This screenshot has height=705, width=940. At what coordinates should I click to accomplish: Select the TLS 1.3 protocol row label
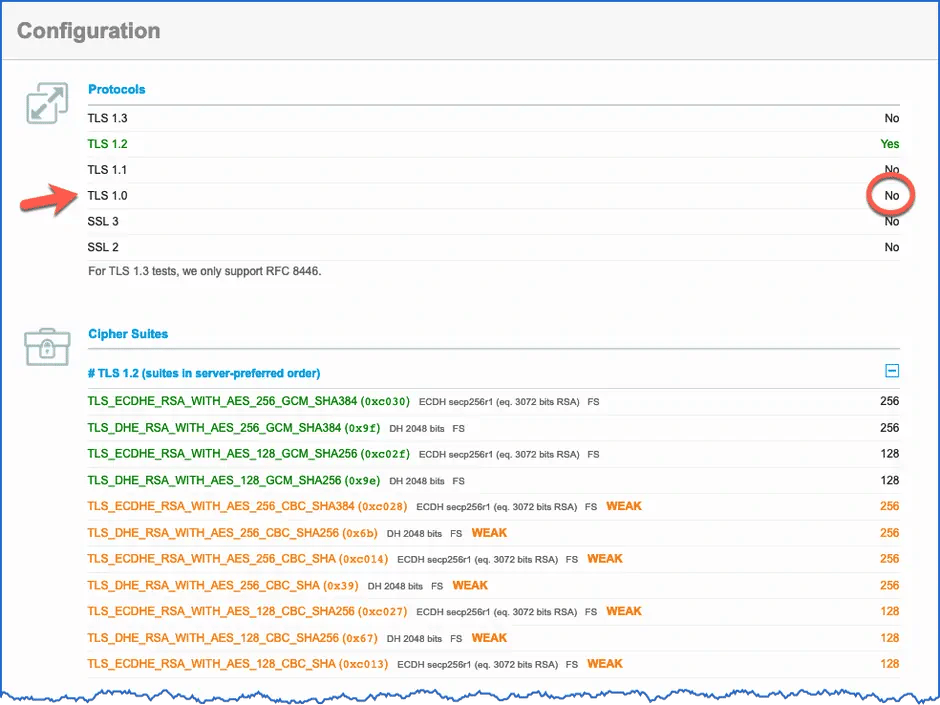tap(107, 118)
